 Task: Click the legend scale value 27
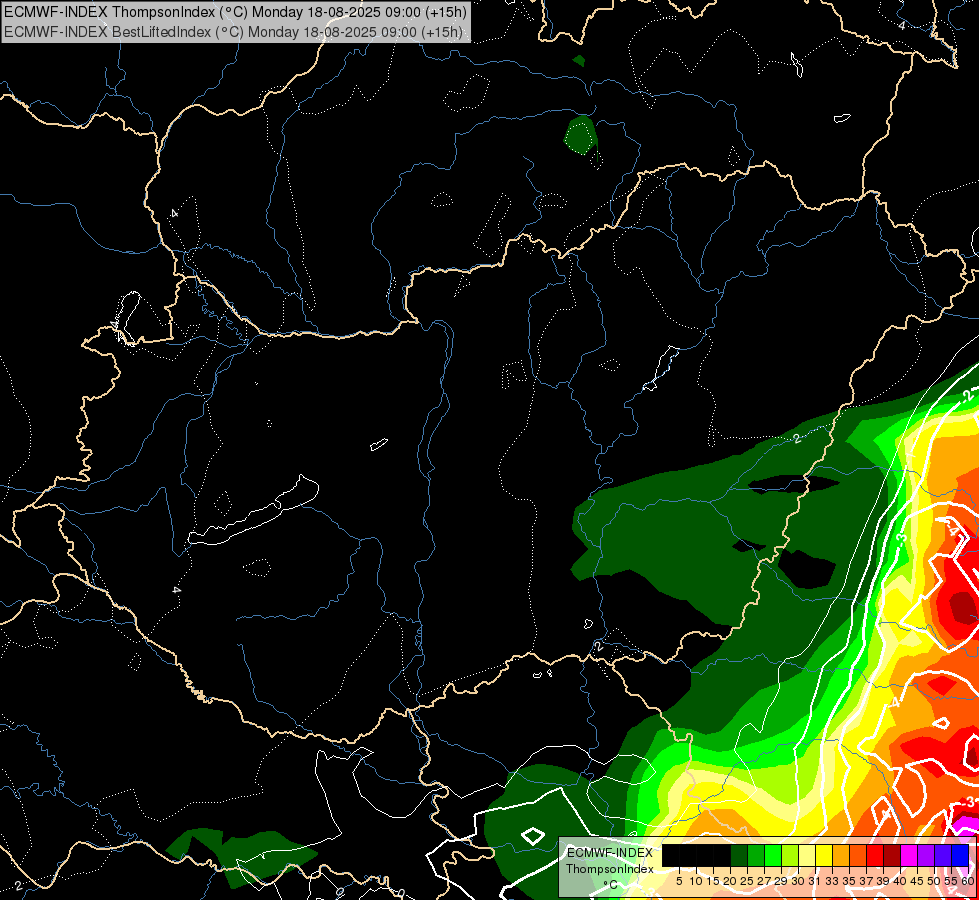(764, 881)
